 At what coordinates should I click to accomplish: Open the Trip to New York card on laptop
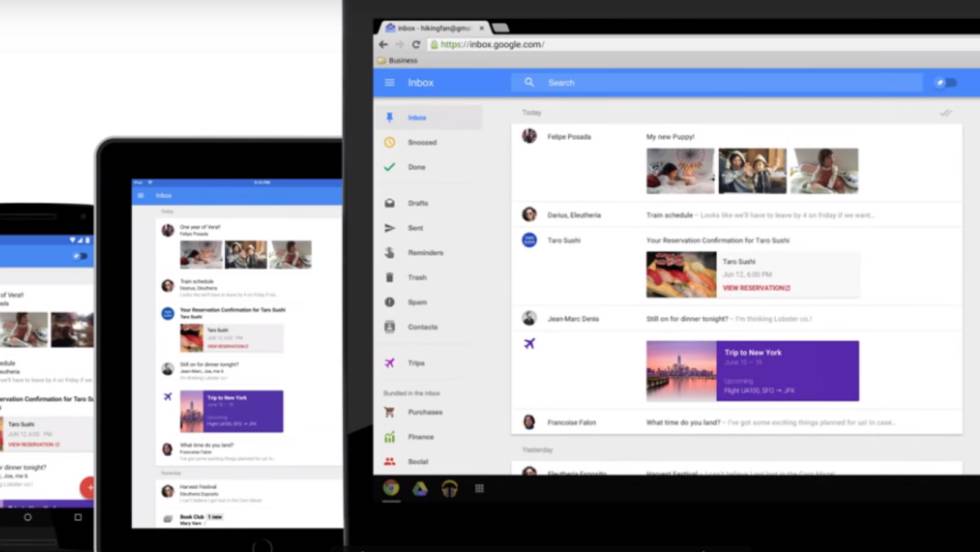(752, 371)
